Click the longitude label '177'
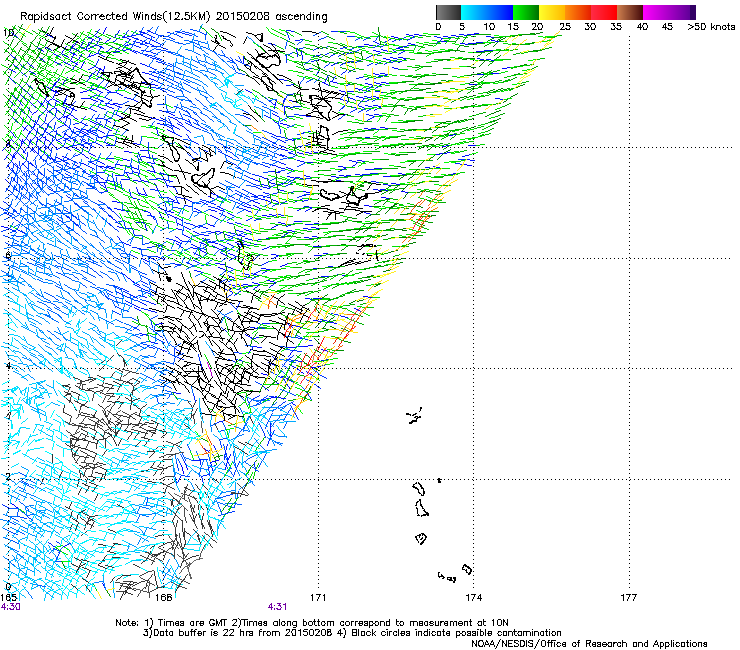Viewport: 740px width, 650px height. [x=629, y=598]
